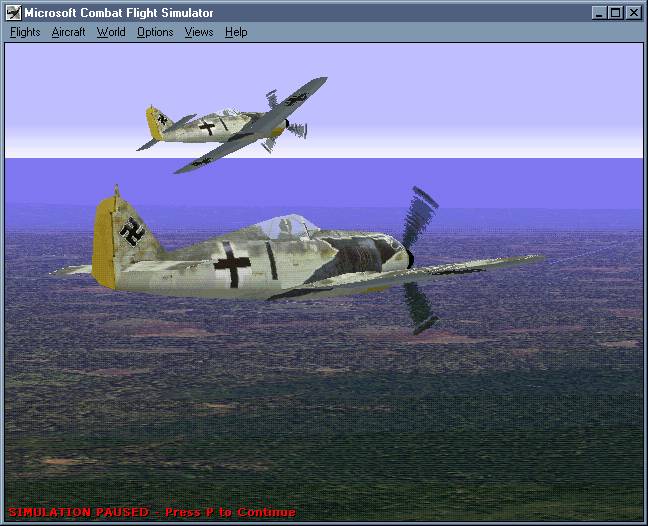
Task: Click the 'Microsoft Combat Flight Simulator' window title
Action: click(x=119, y=13)
